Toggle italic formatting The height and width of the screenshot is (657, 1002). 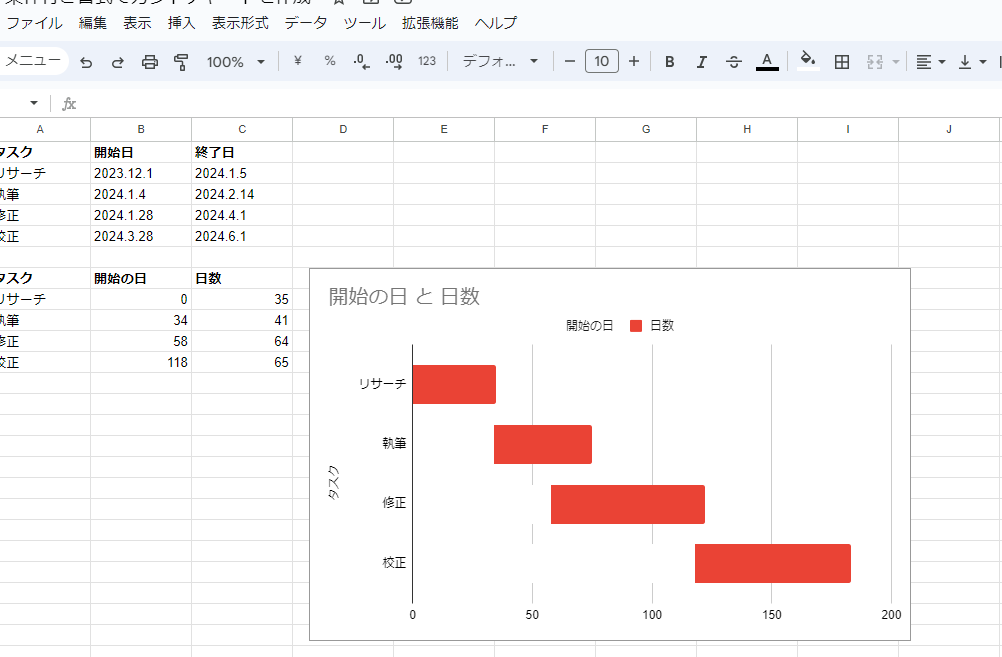(x=701, y=62)
